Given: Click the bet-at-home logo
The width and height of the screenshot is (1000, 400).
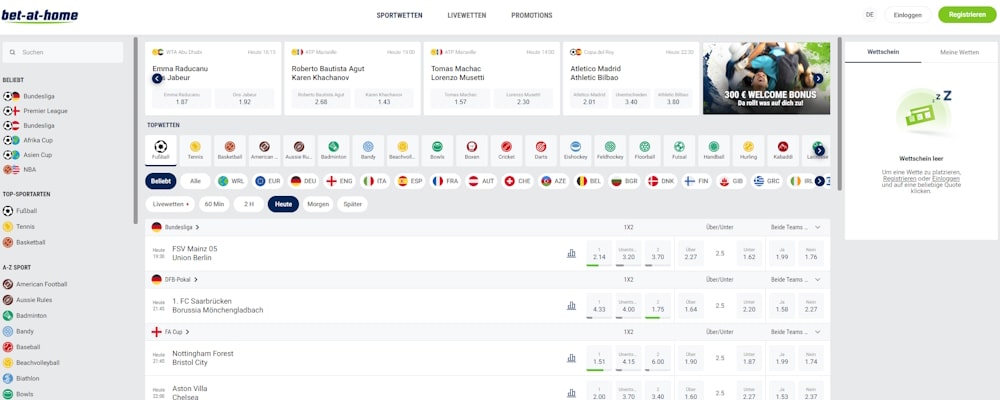Looking at the screenshot, I should [40, 15].
